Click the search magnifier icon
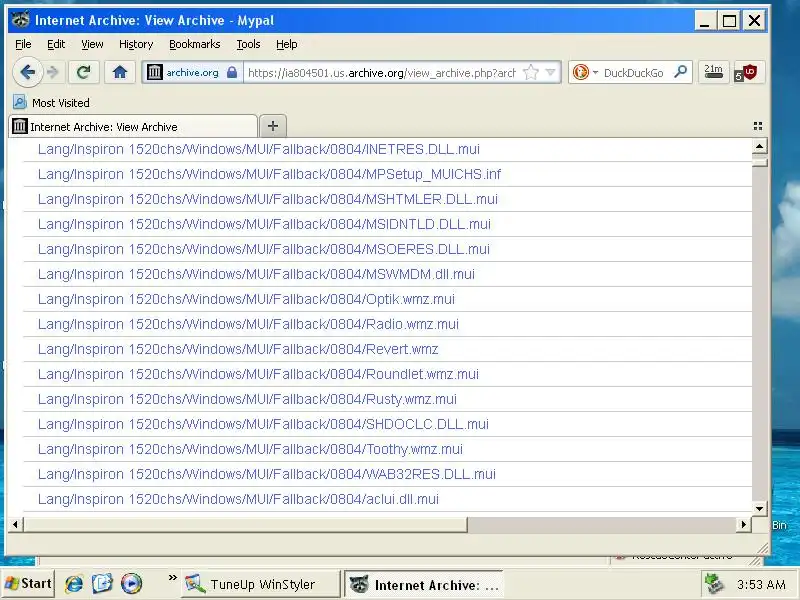 click(680, 72)
